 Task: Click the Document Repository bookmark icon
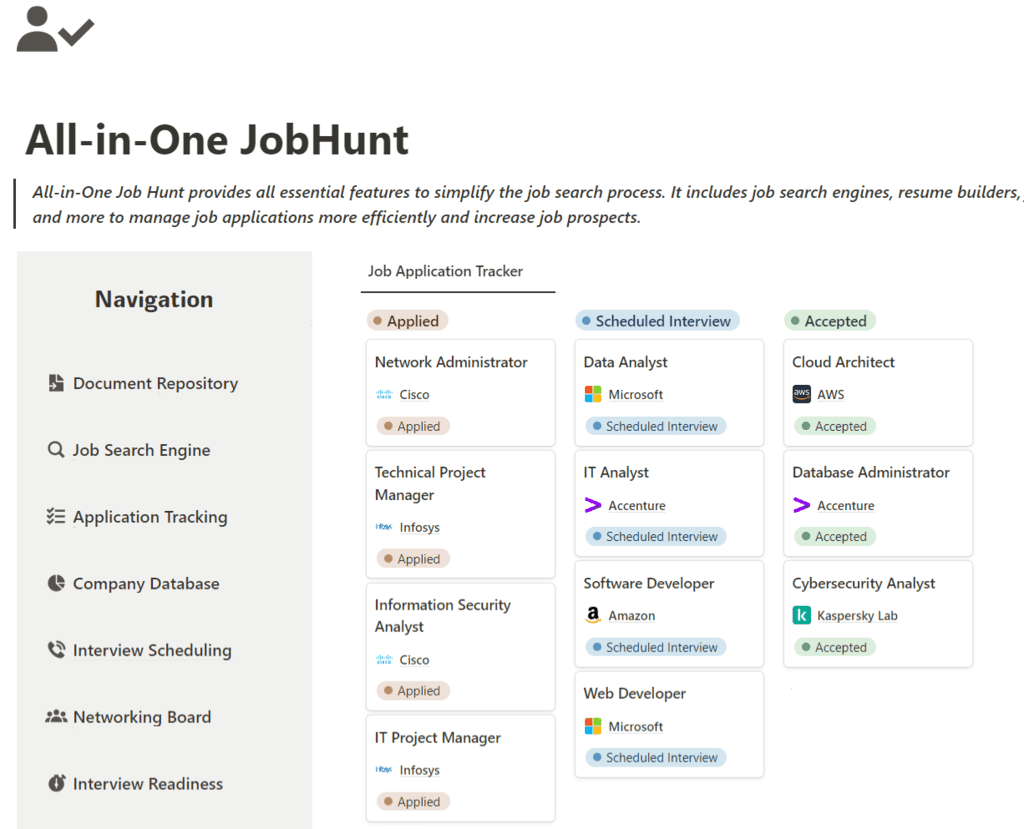point(57,383)
